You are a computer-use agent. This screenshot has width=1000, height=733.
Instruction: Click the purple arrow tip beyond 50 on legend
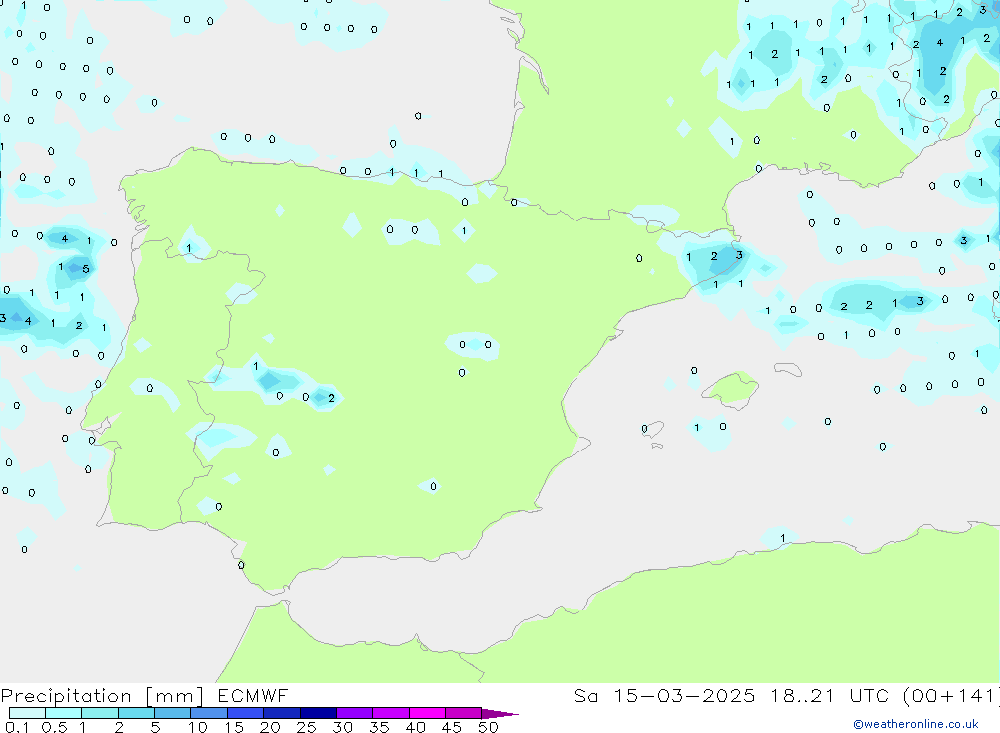coord(500,714)
